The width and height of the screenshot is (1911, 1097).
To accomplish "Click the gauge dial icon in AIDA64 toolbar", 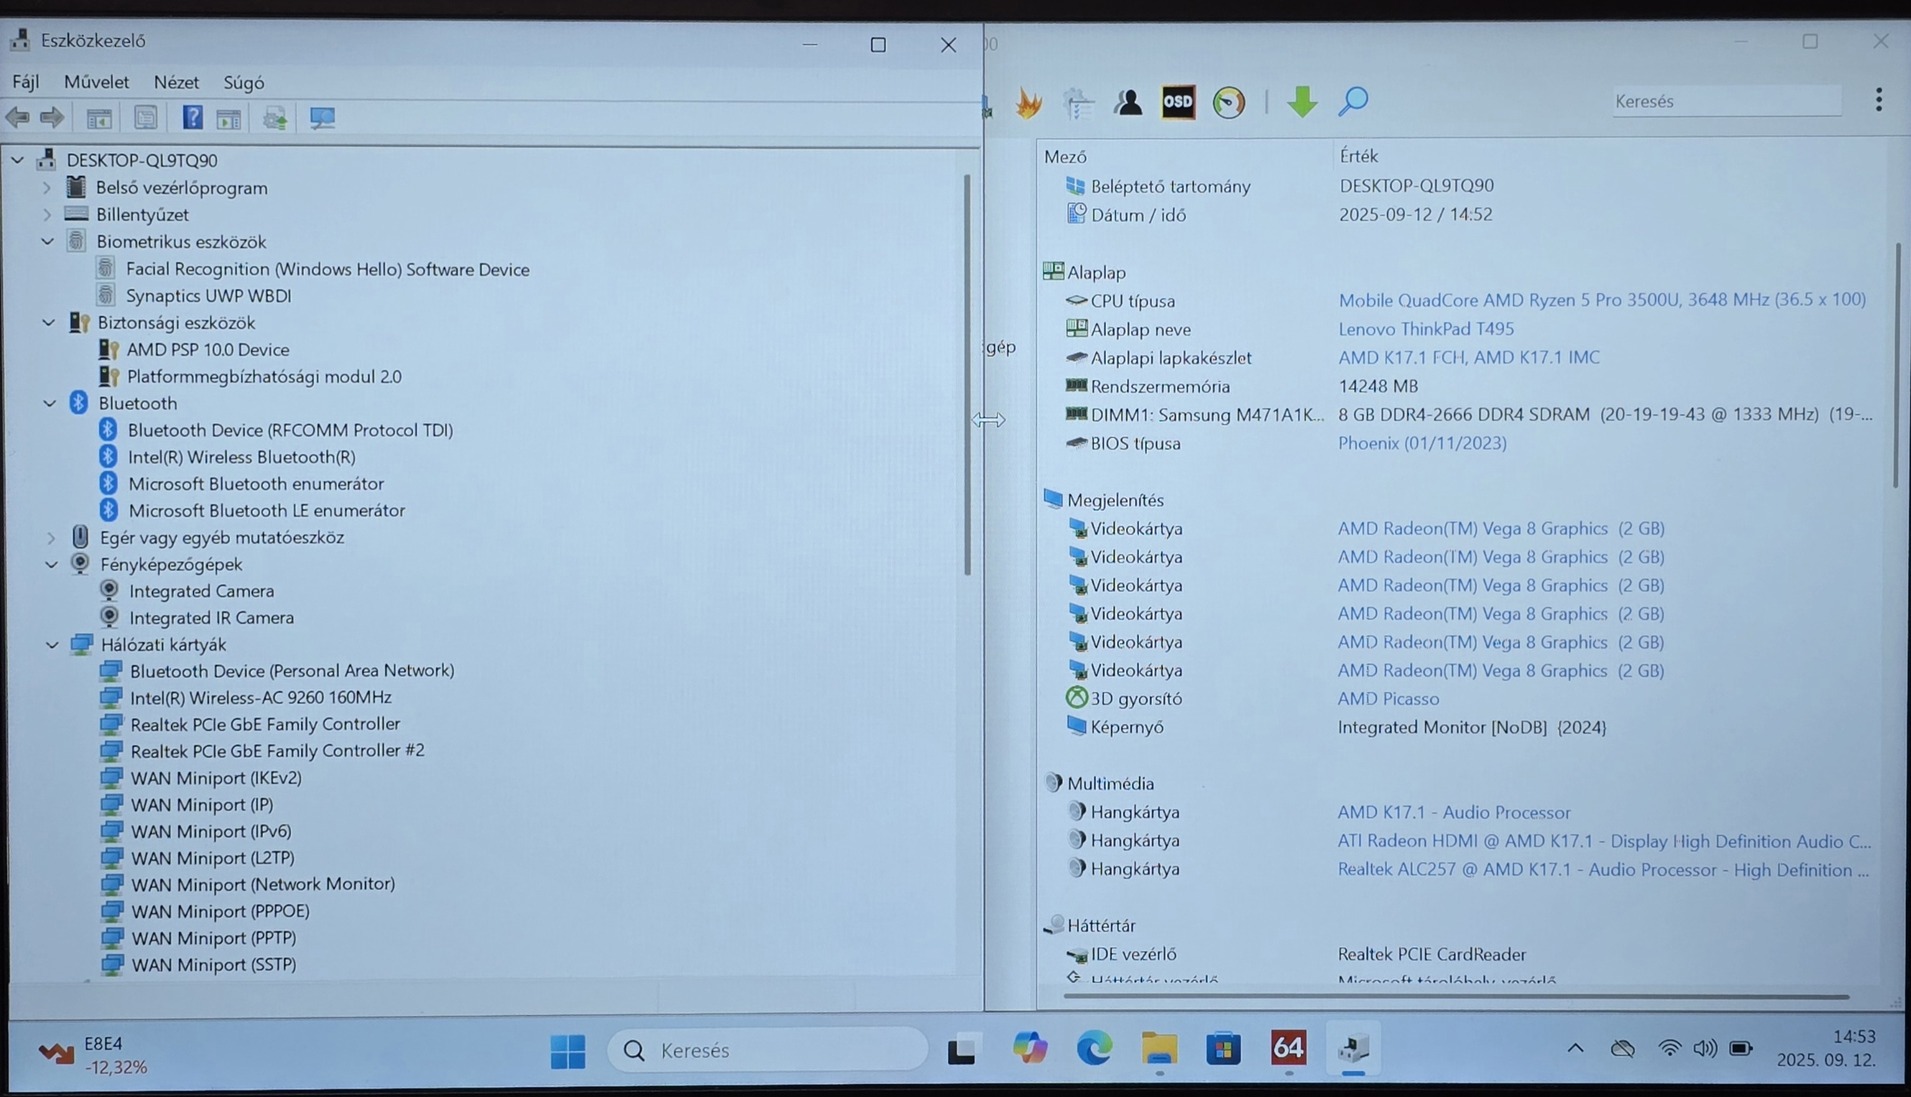I will (1229, 102).
